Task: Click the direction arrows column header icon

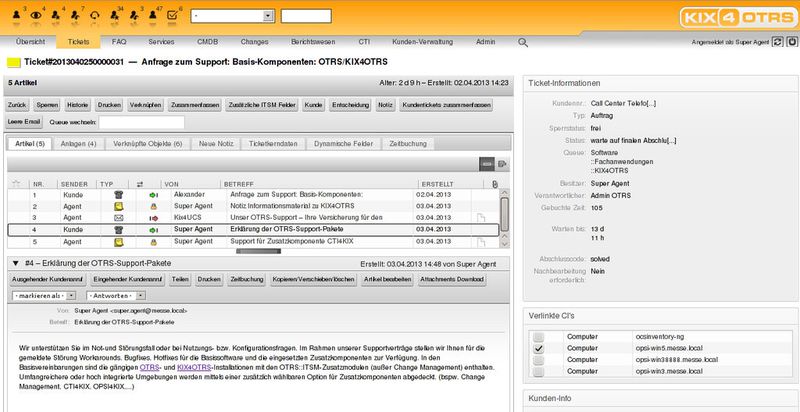Action: (x=140, y=184)
